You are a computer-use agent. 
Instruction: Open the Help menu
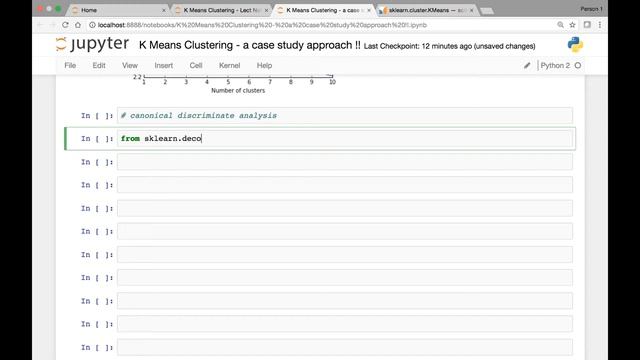point(264,65)
